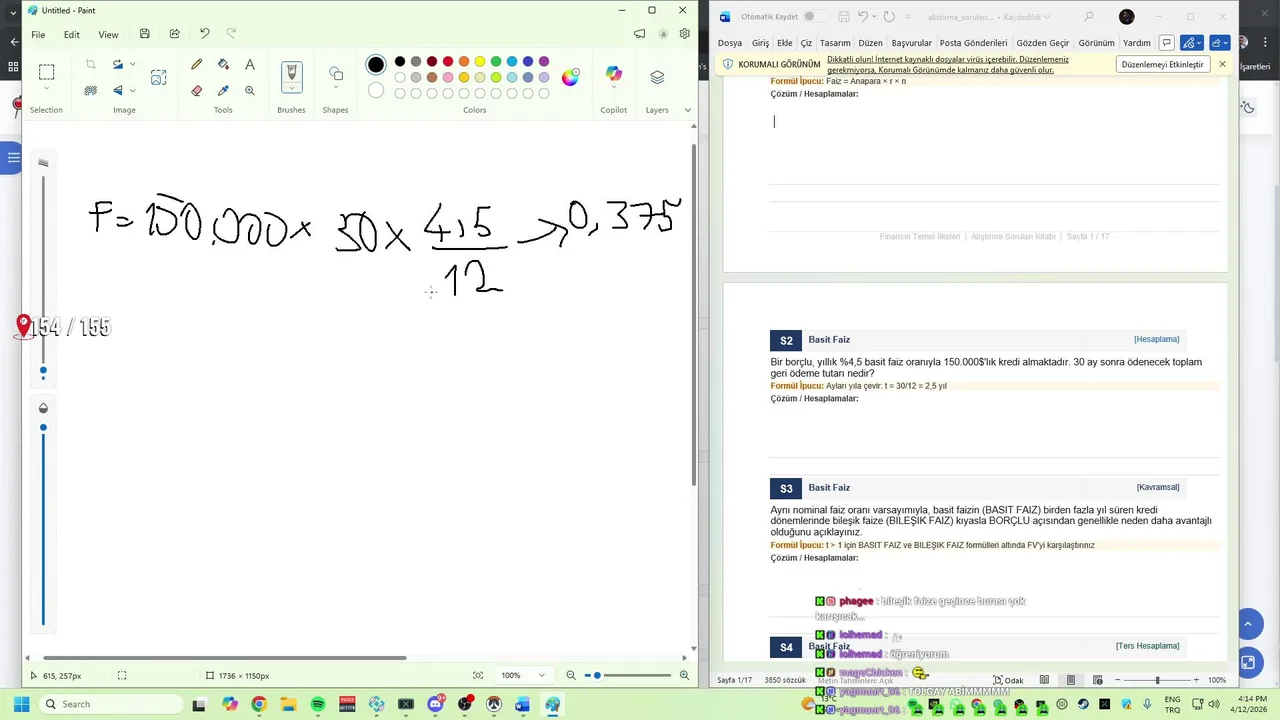Close the Korumalı Görünüm warning bar
This screenshot has height=720, width=1280.
click(x=1222, y=64)
